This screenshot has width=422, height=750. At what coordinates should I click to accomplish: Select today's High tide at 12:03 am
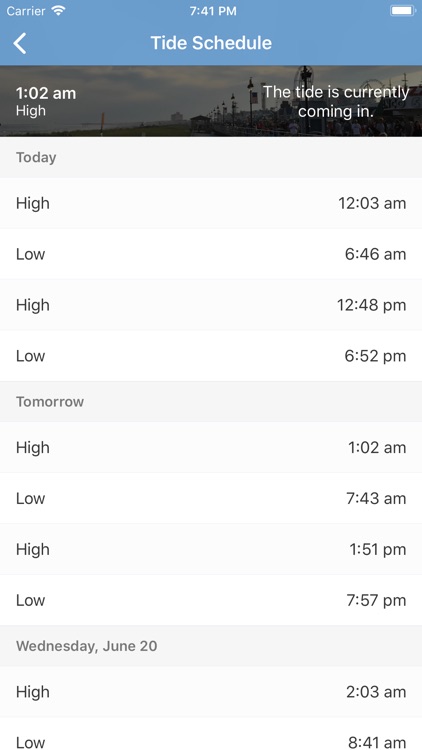coord(211,203)
